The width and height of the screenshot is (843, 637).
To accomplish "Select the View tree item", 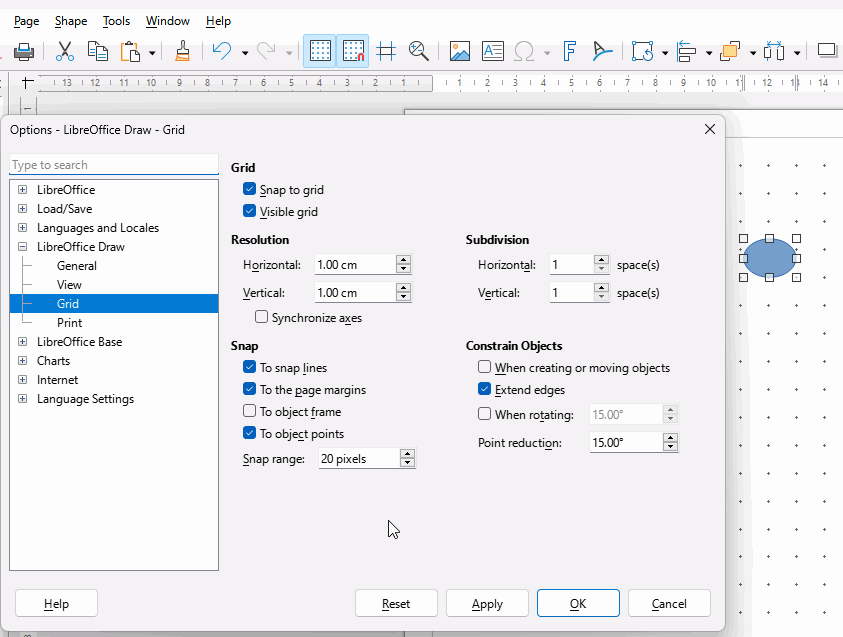I will point(69,284).
